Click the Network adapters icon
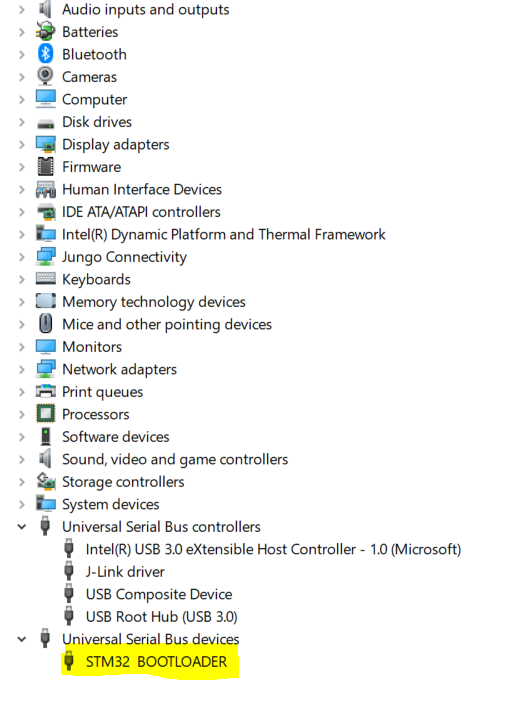Viewport: 526px width, 705px height. pos(45,369)
